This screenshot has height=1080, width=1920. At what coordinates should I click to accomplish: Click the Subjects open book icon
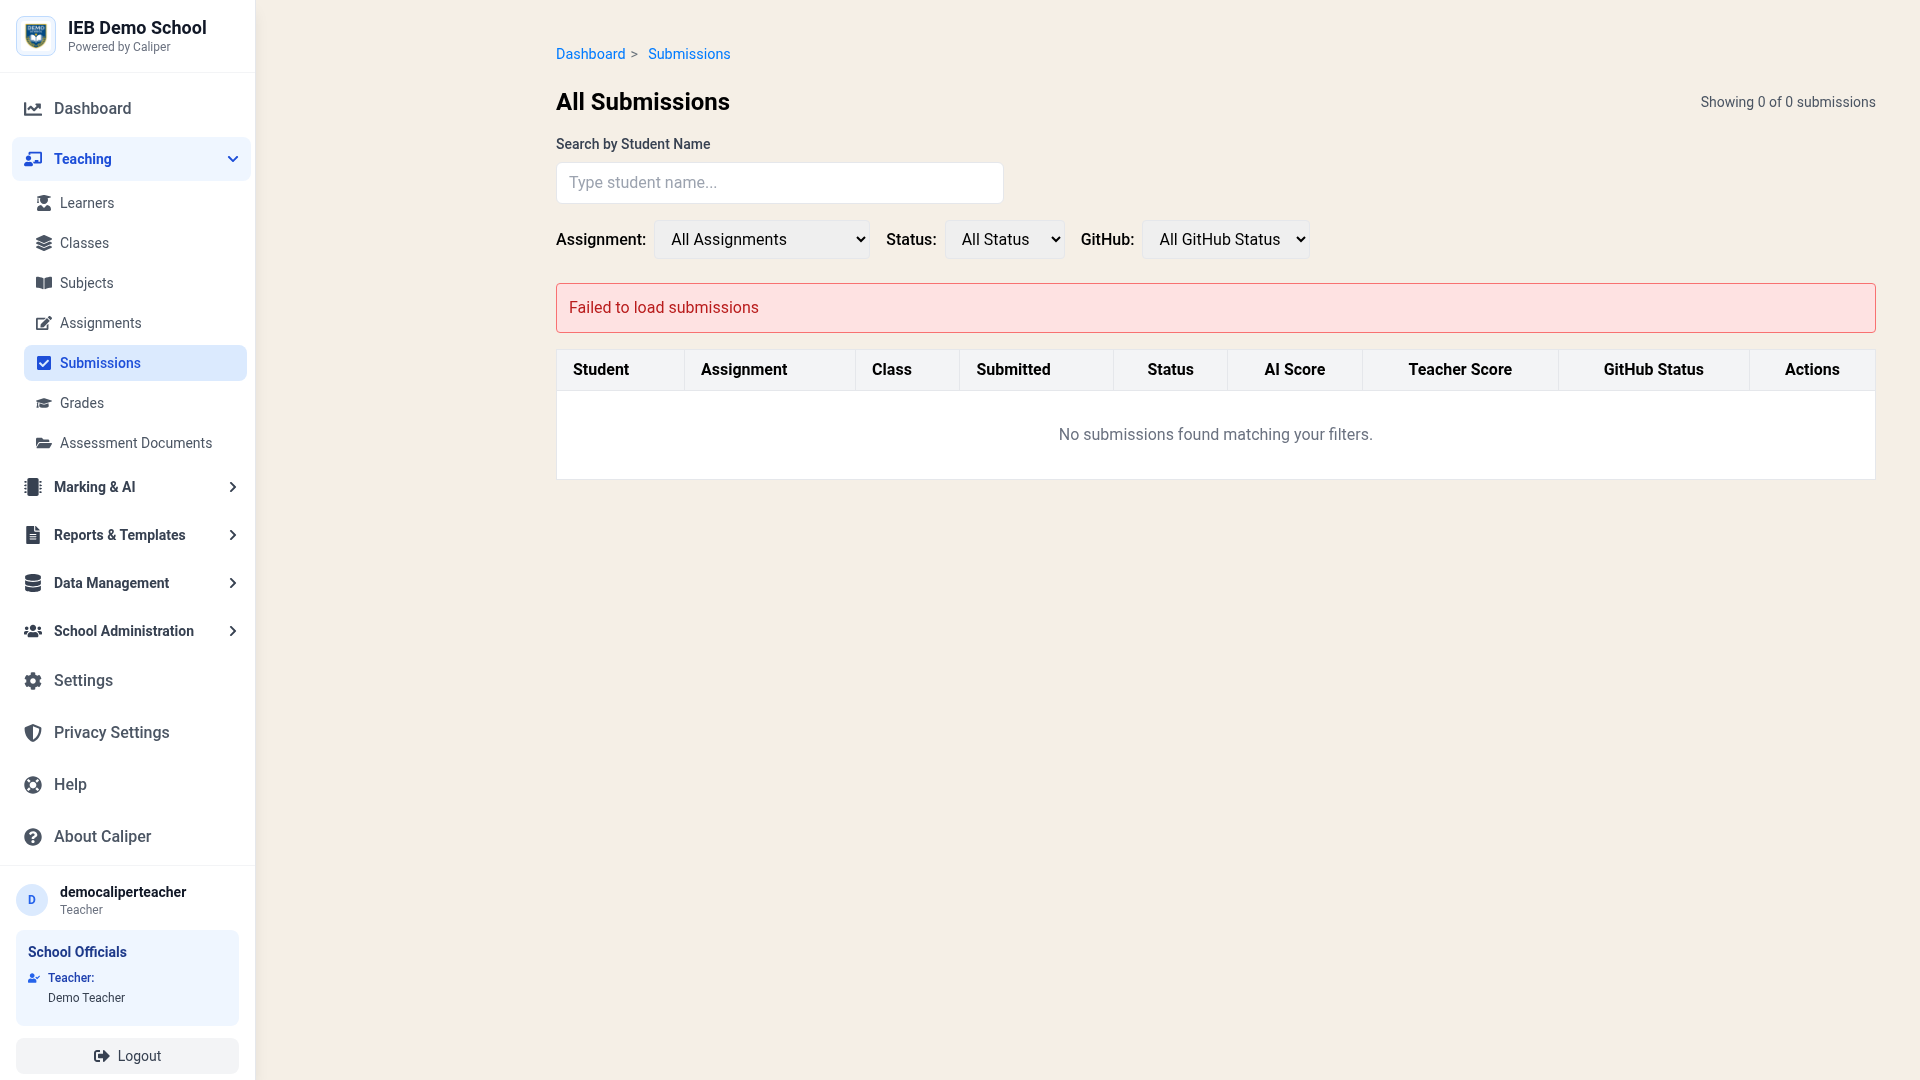44,283
